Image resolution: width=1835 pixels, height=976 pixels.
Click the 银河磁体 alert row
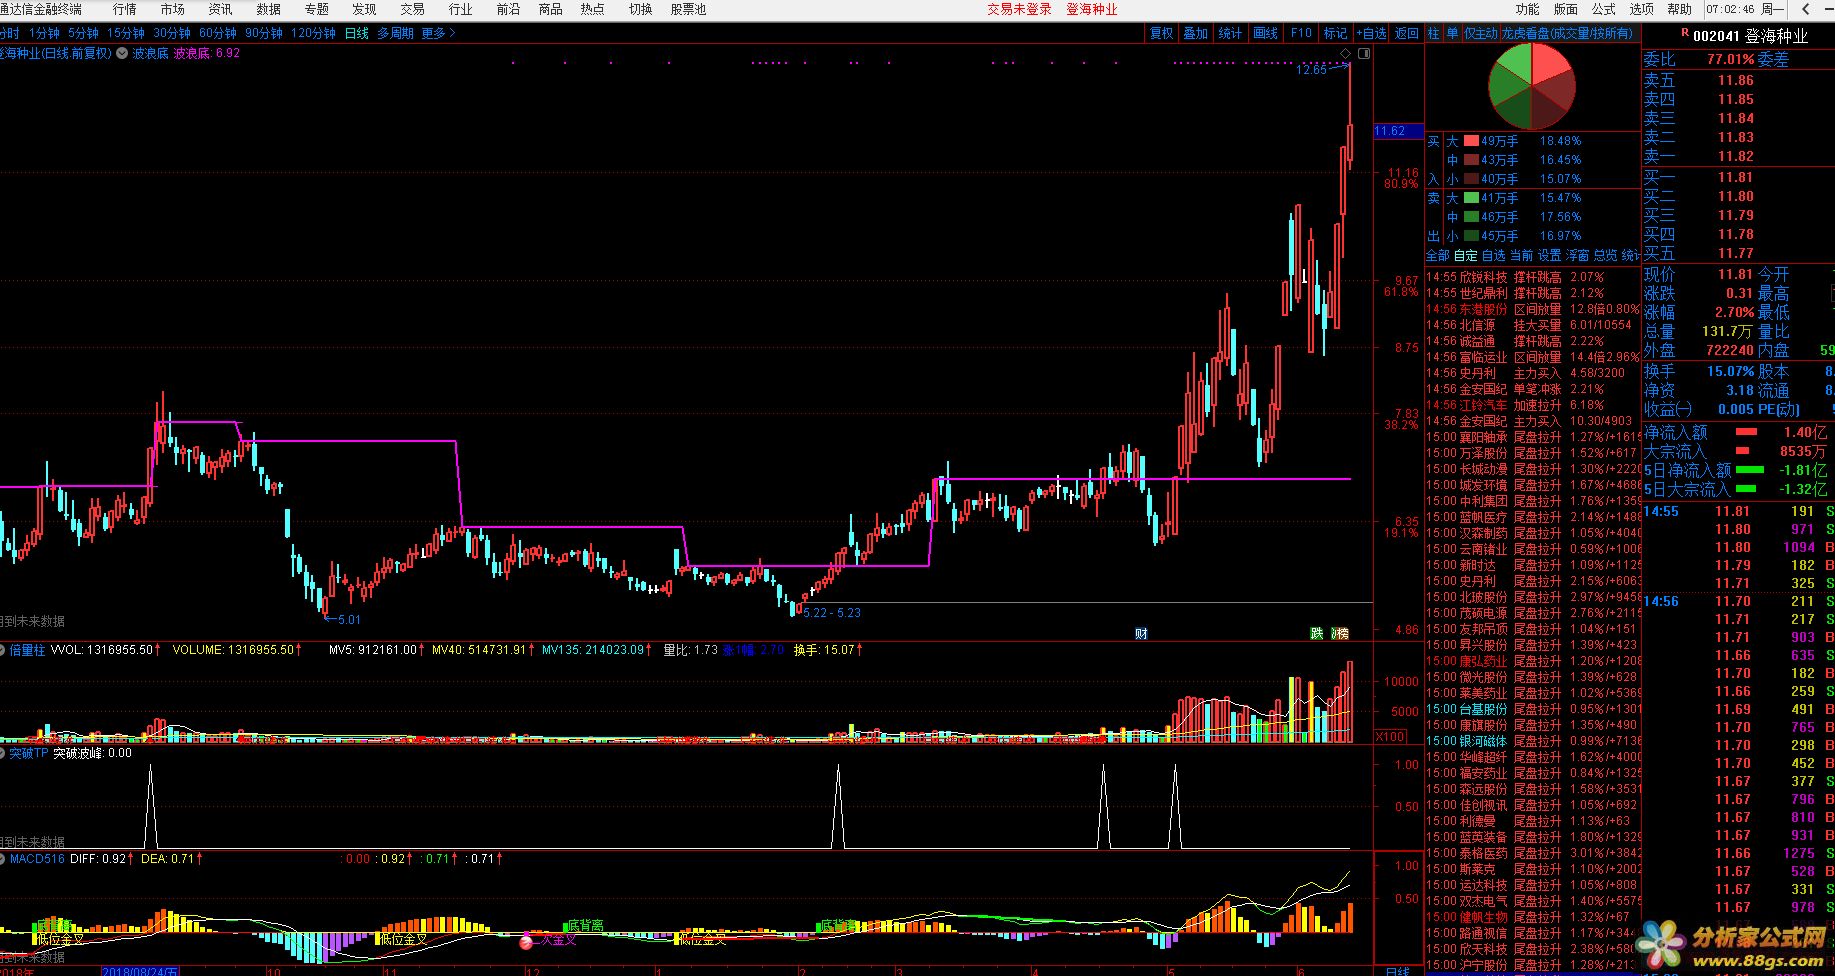(x=1532, y=741)
